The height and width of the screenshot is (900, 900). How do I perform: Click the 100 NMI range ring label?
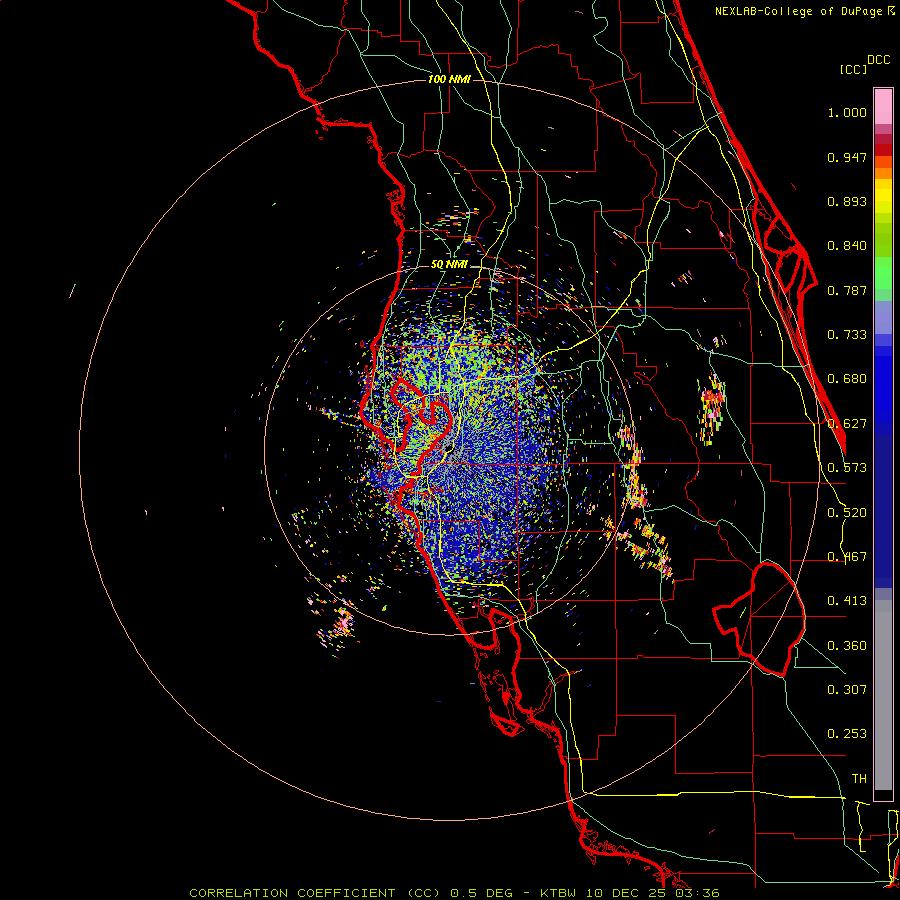[x=449, y=79]
